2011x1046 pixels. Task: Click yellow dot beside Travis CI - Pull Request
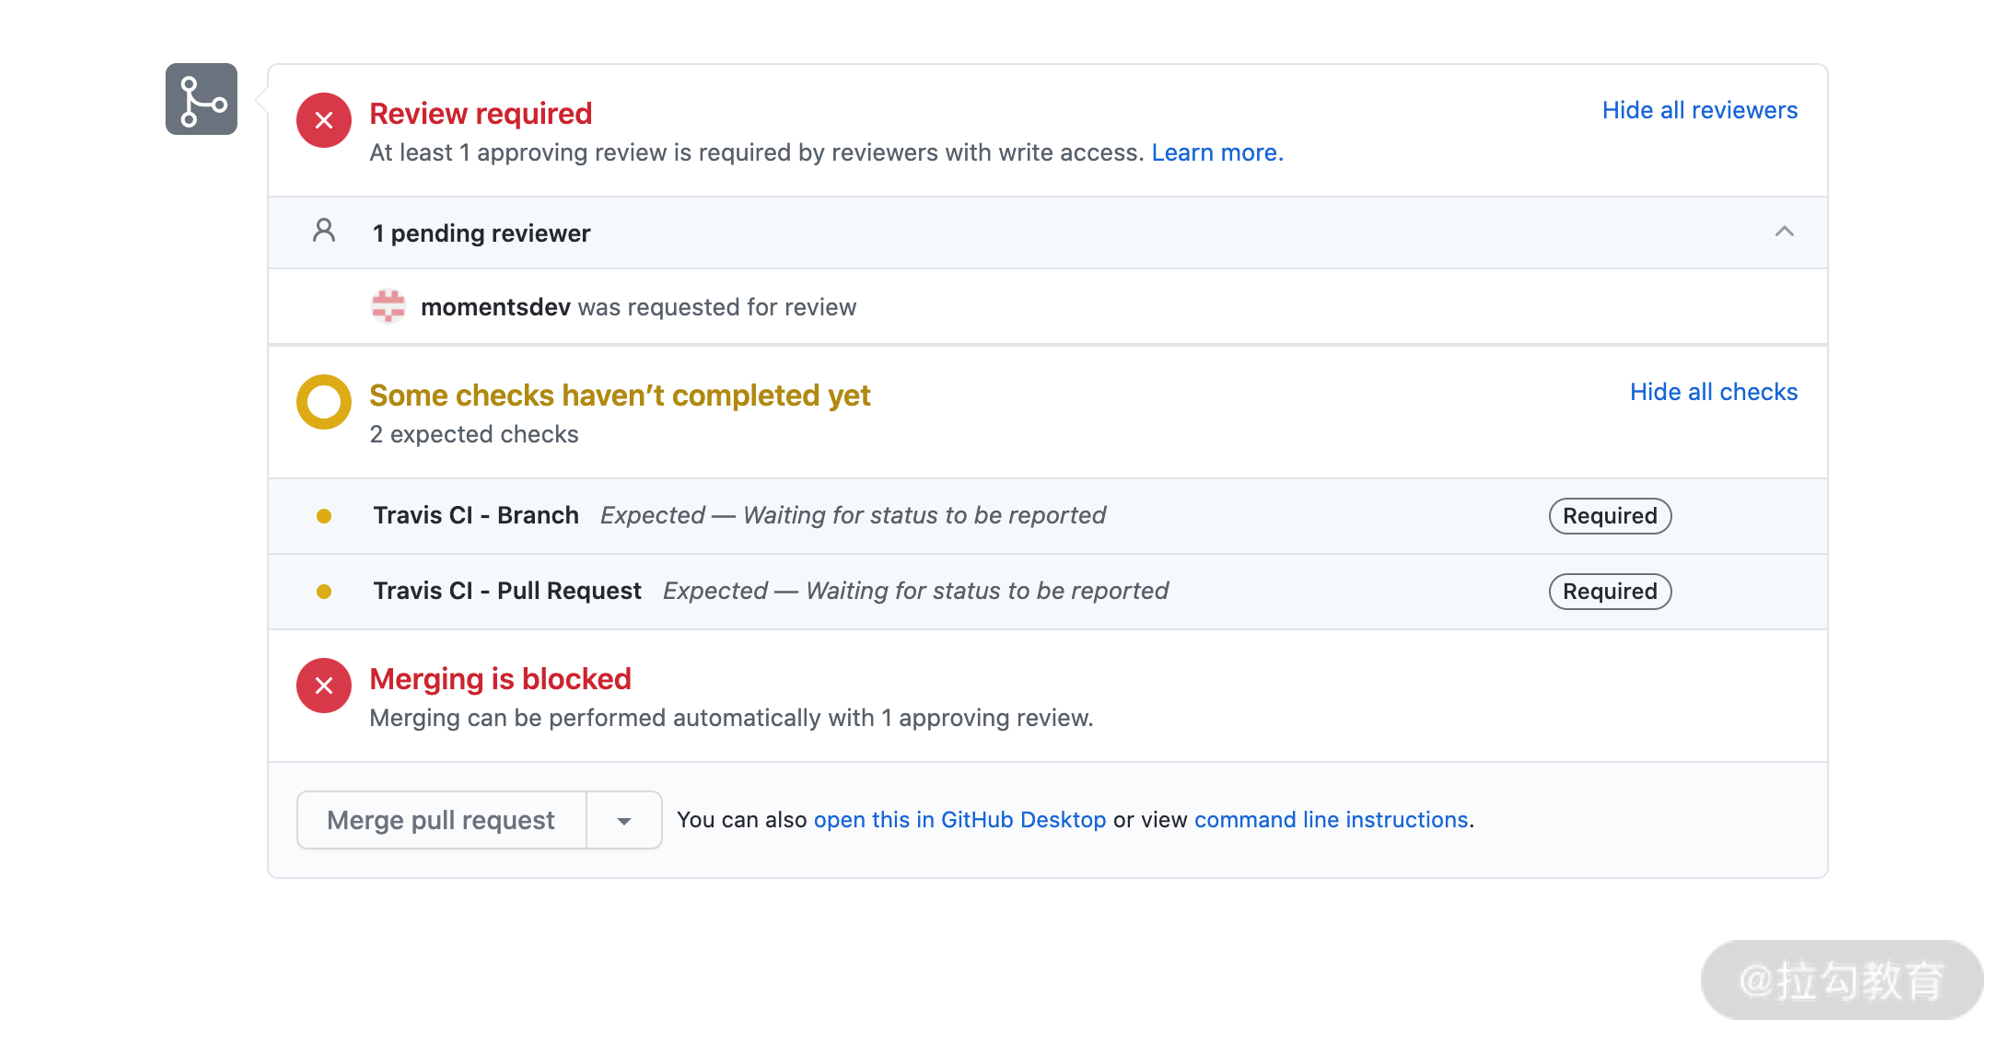coord(323,591)
